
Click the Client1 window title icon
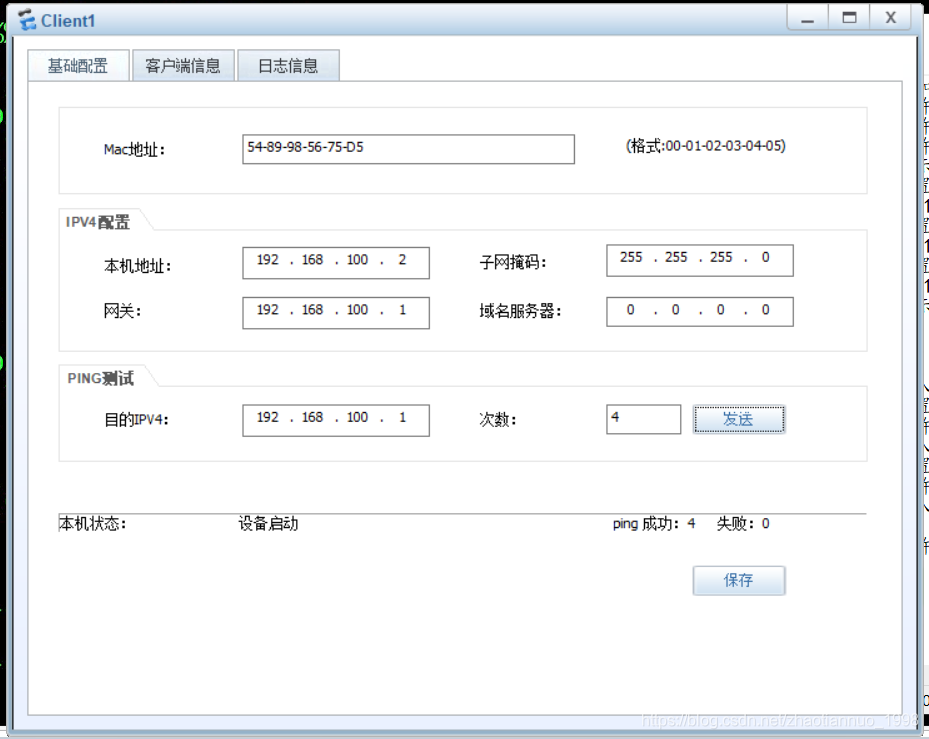(x=27, y=20)
